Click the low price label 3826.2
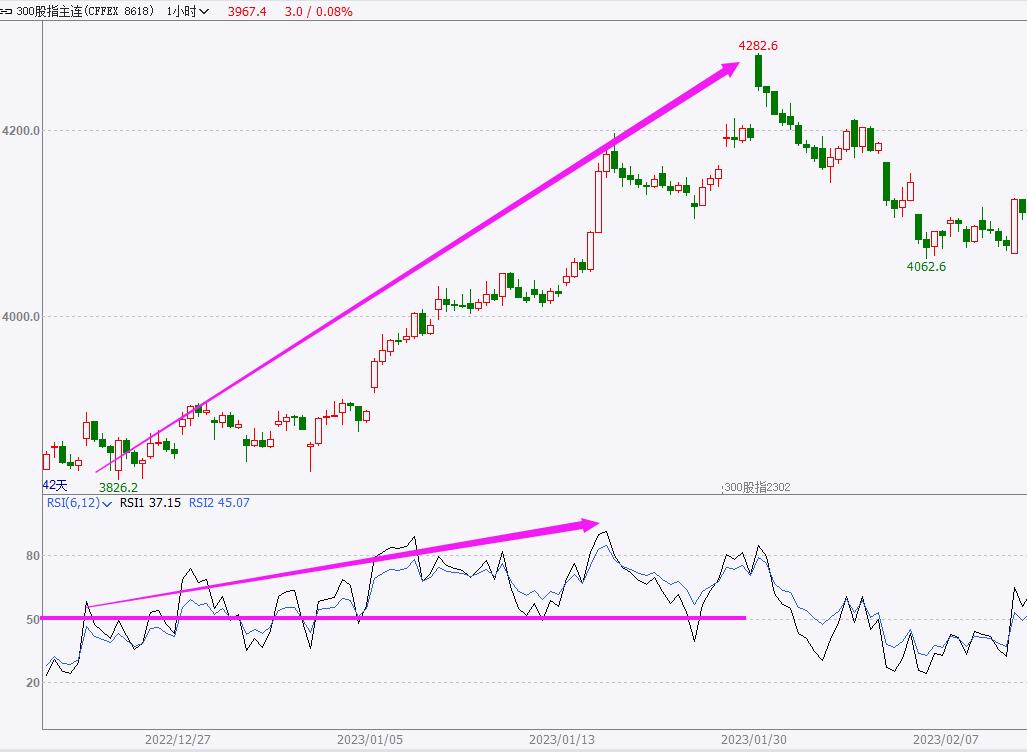 (119, 487)
